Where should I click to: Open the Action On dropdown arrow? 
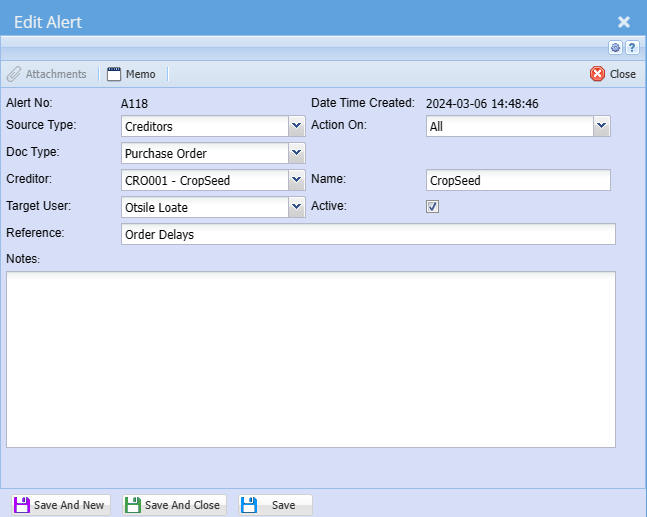coord(601,126)
